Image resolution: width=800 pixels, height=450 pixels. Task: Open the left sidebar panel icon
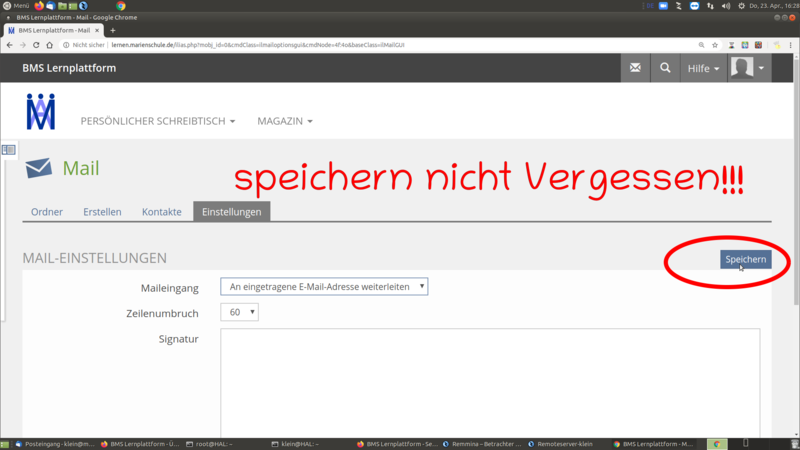tap(8, 150)
